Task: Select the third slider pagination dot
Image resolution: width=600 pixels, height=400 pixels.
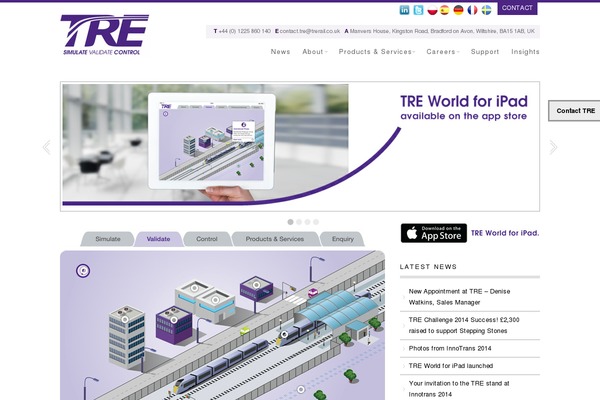Action: coord(307,222)
